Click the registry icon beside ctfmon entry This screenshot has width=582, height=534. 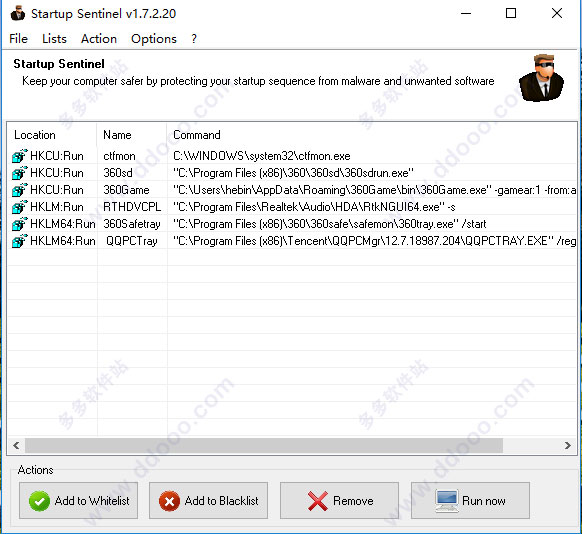tap(20, 156)
